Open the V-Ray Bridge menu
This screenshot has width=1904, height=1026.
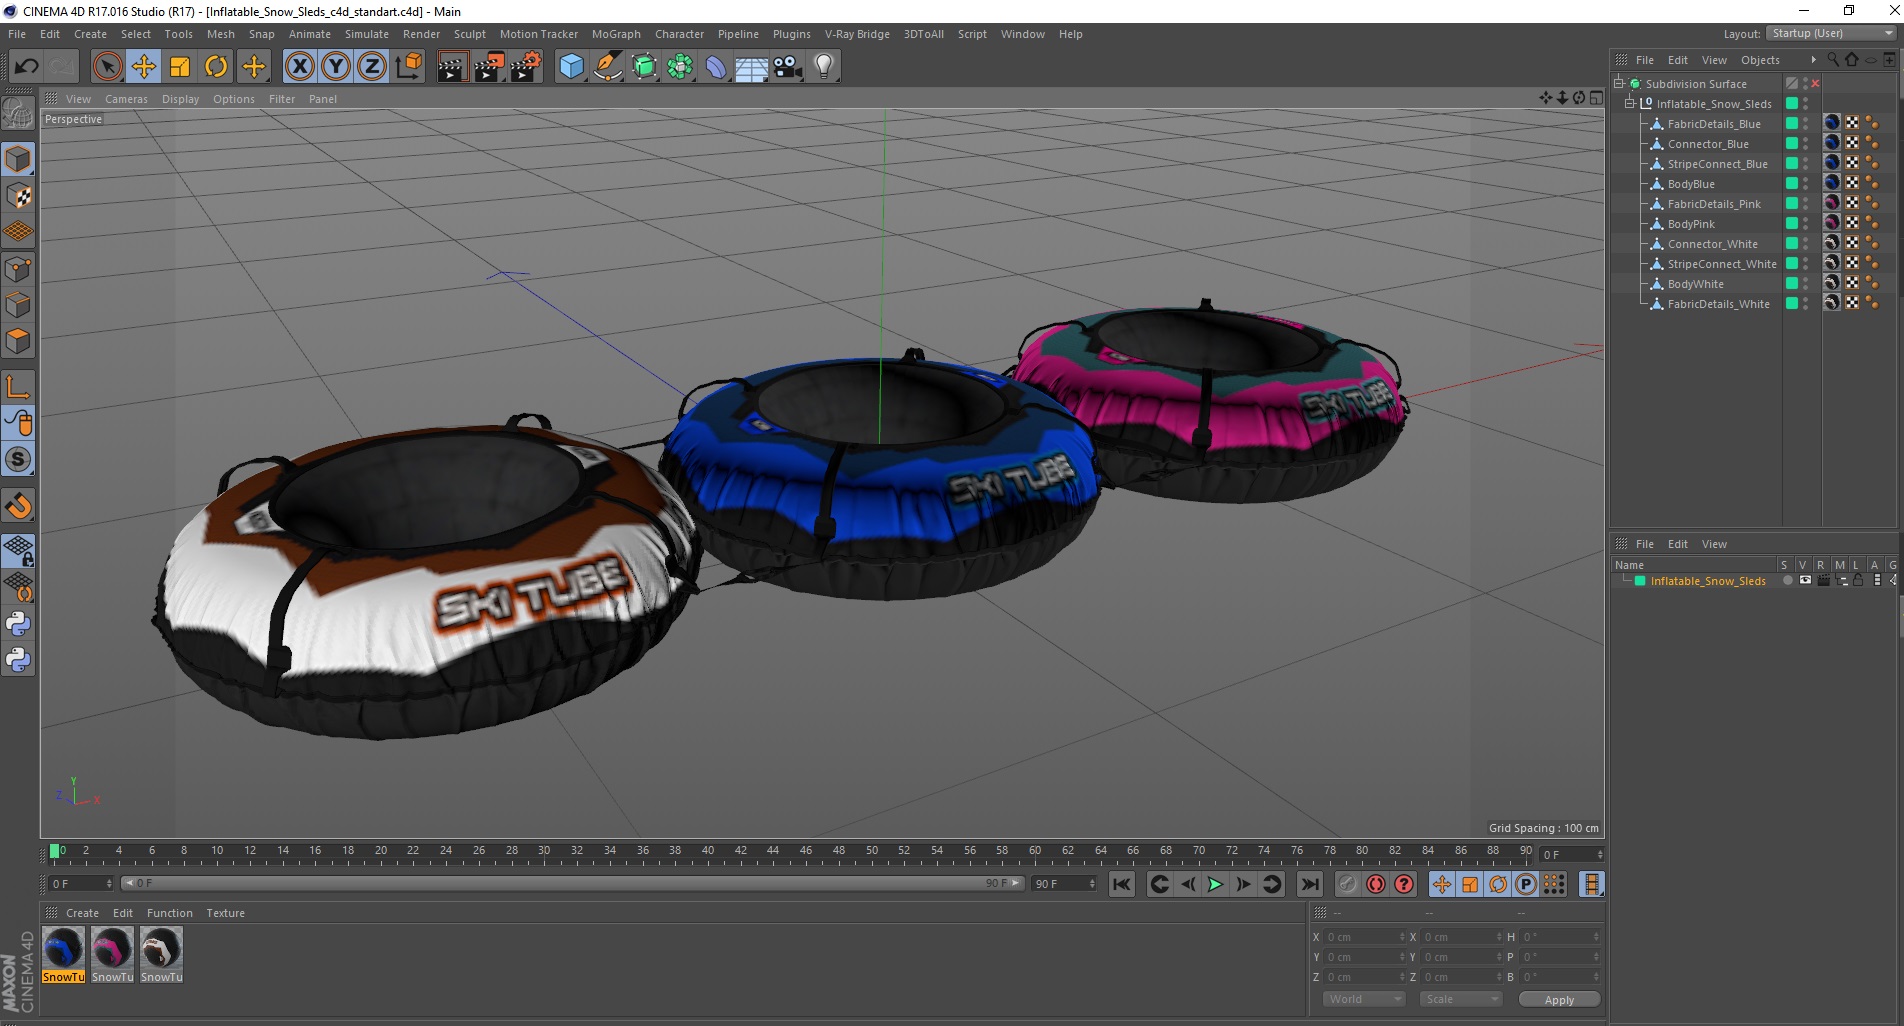(x=857, y=34)
